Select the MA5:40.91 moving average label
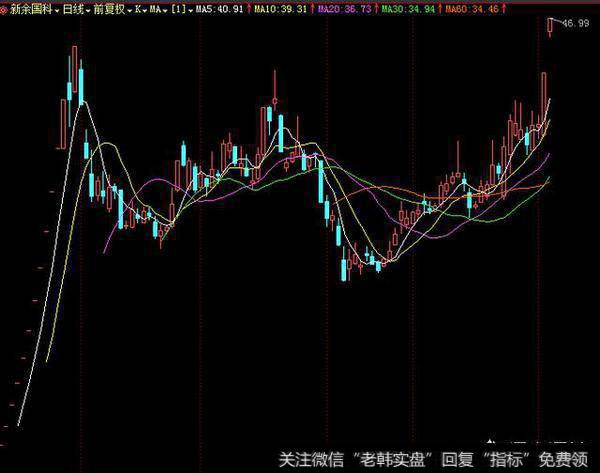 pos(218,8)
